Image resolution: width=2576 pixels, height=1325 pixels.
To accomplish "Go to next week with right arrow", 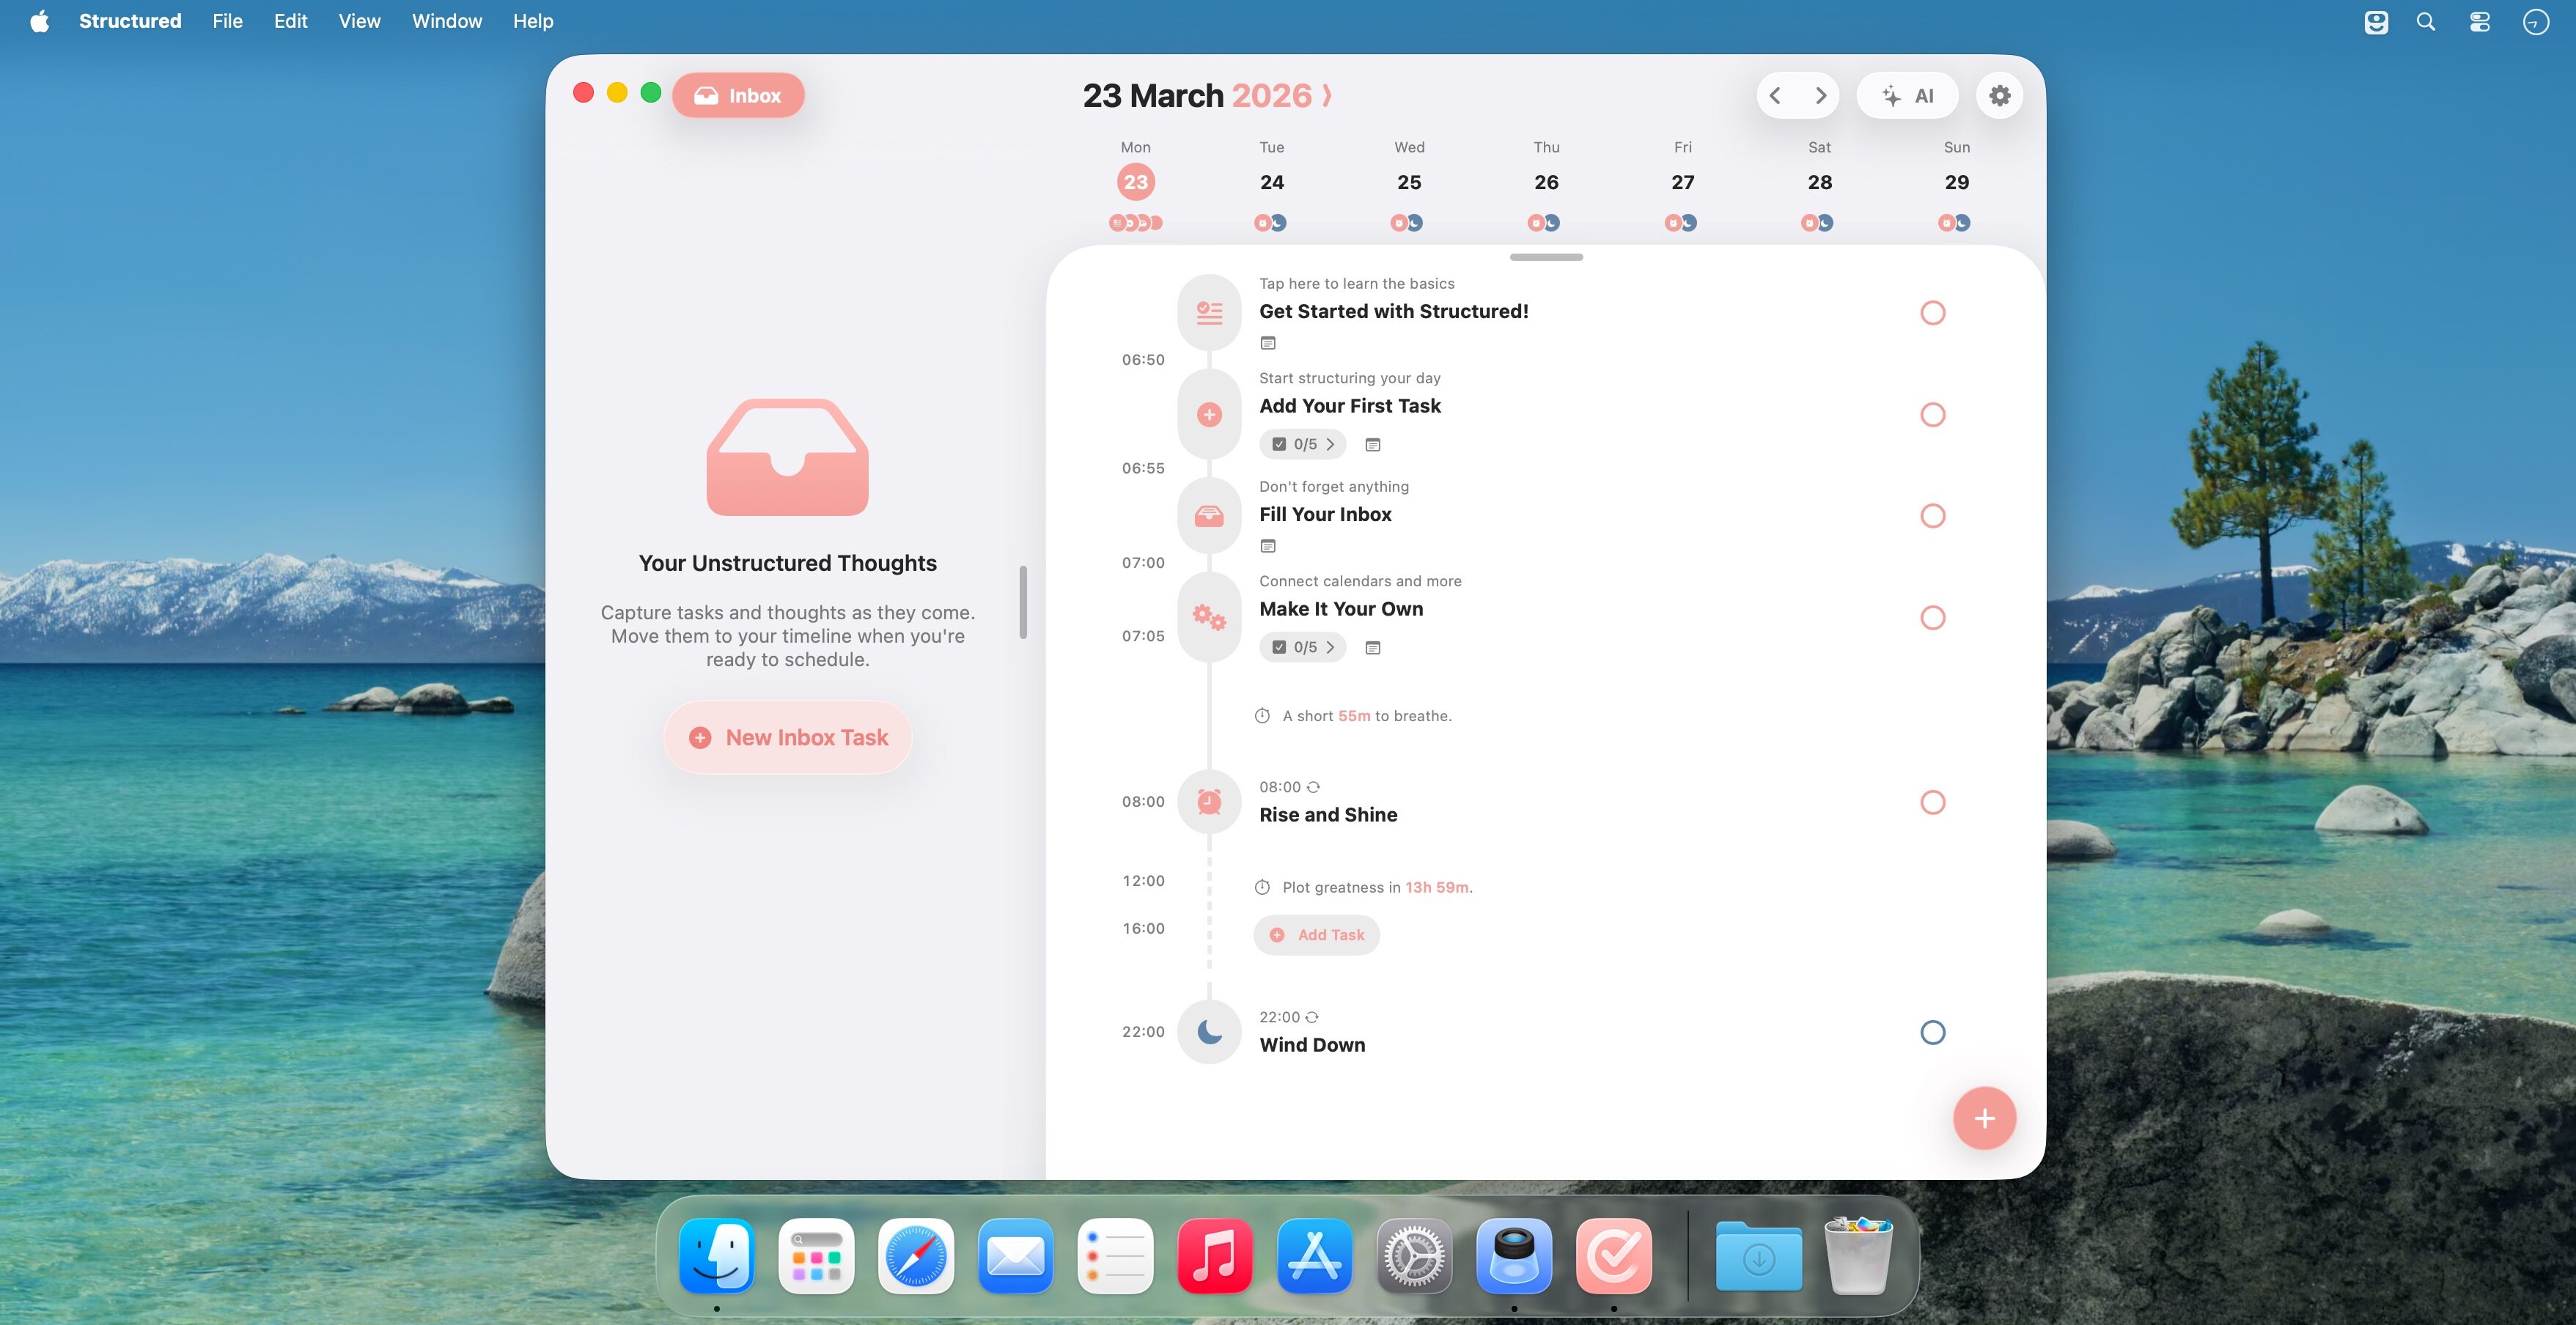I will tap(1820, 96).
